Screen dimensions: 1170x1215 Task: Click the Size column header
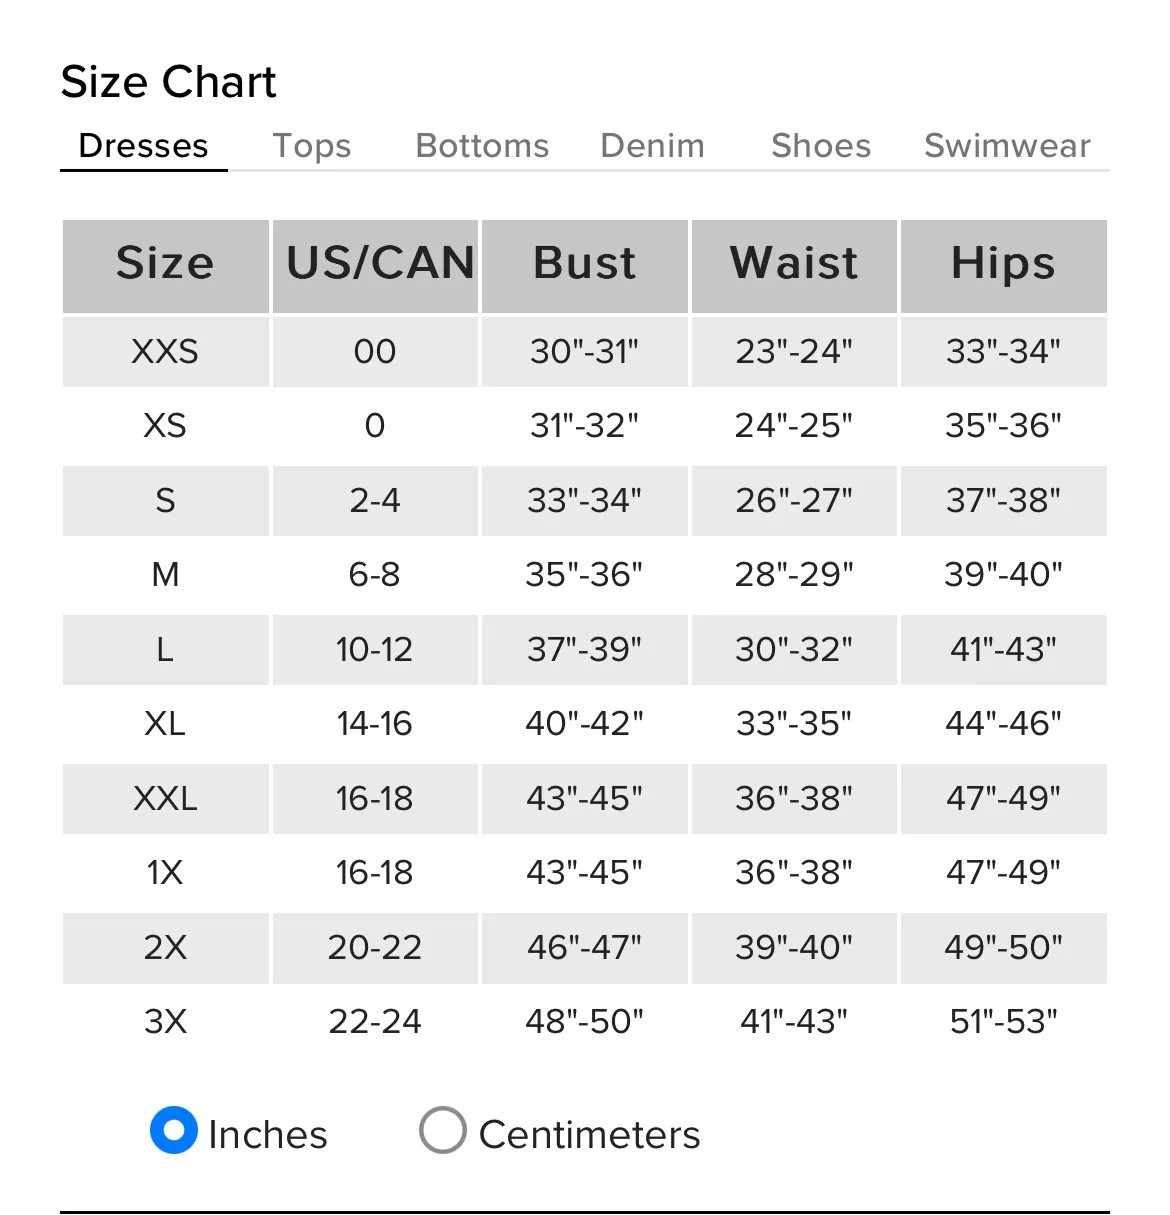click(165, 264)
